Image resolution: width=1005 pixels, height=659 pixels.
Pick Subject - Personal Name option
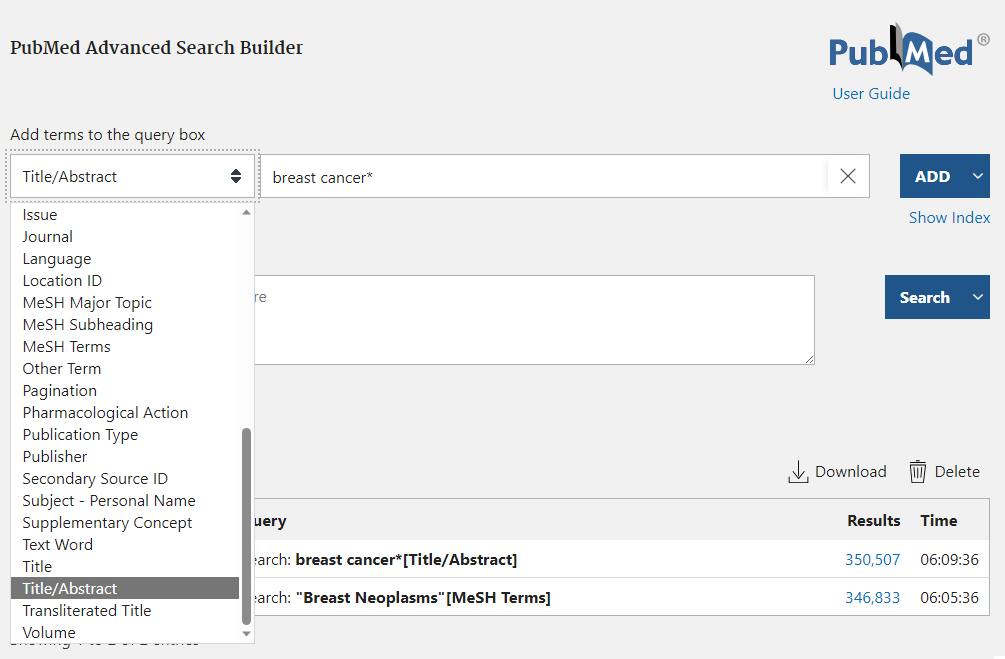click(x=125, y=501)
